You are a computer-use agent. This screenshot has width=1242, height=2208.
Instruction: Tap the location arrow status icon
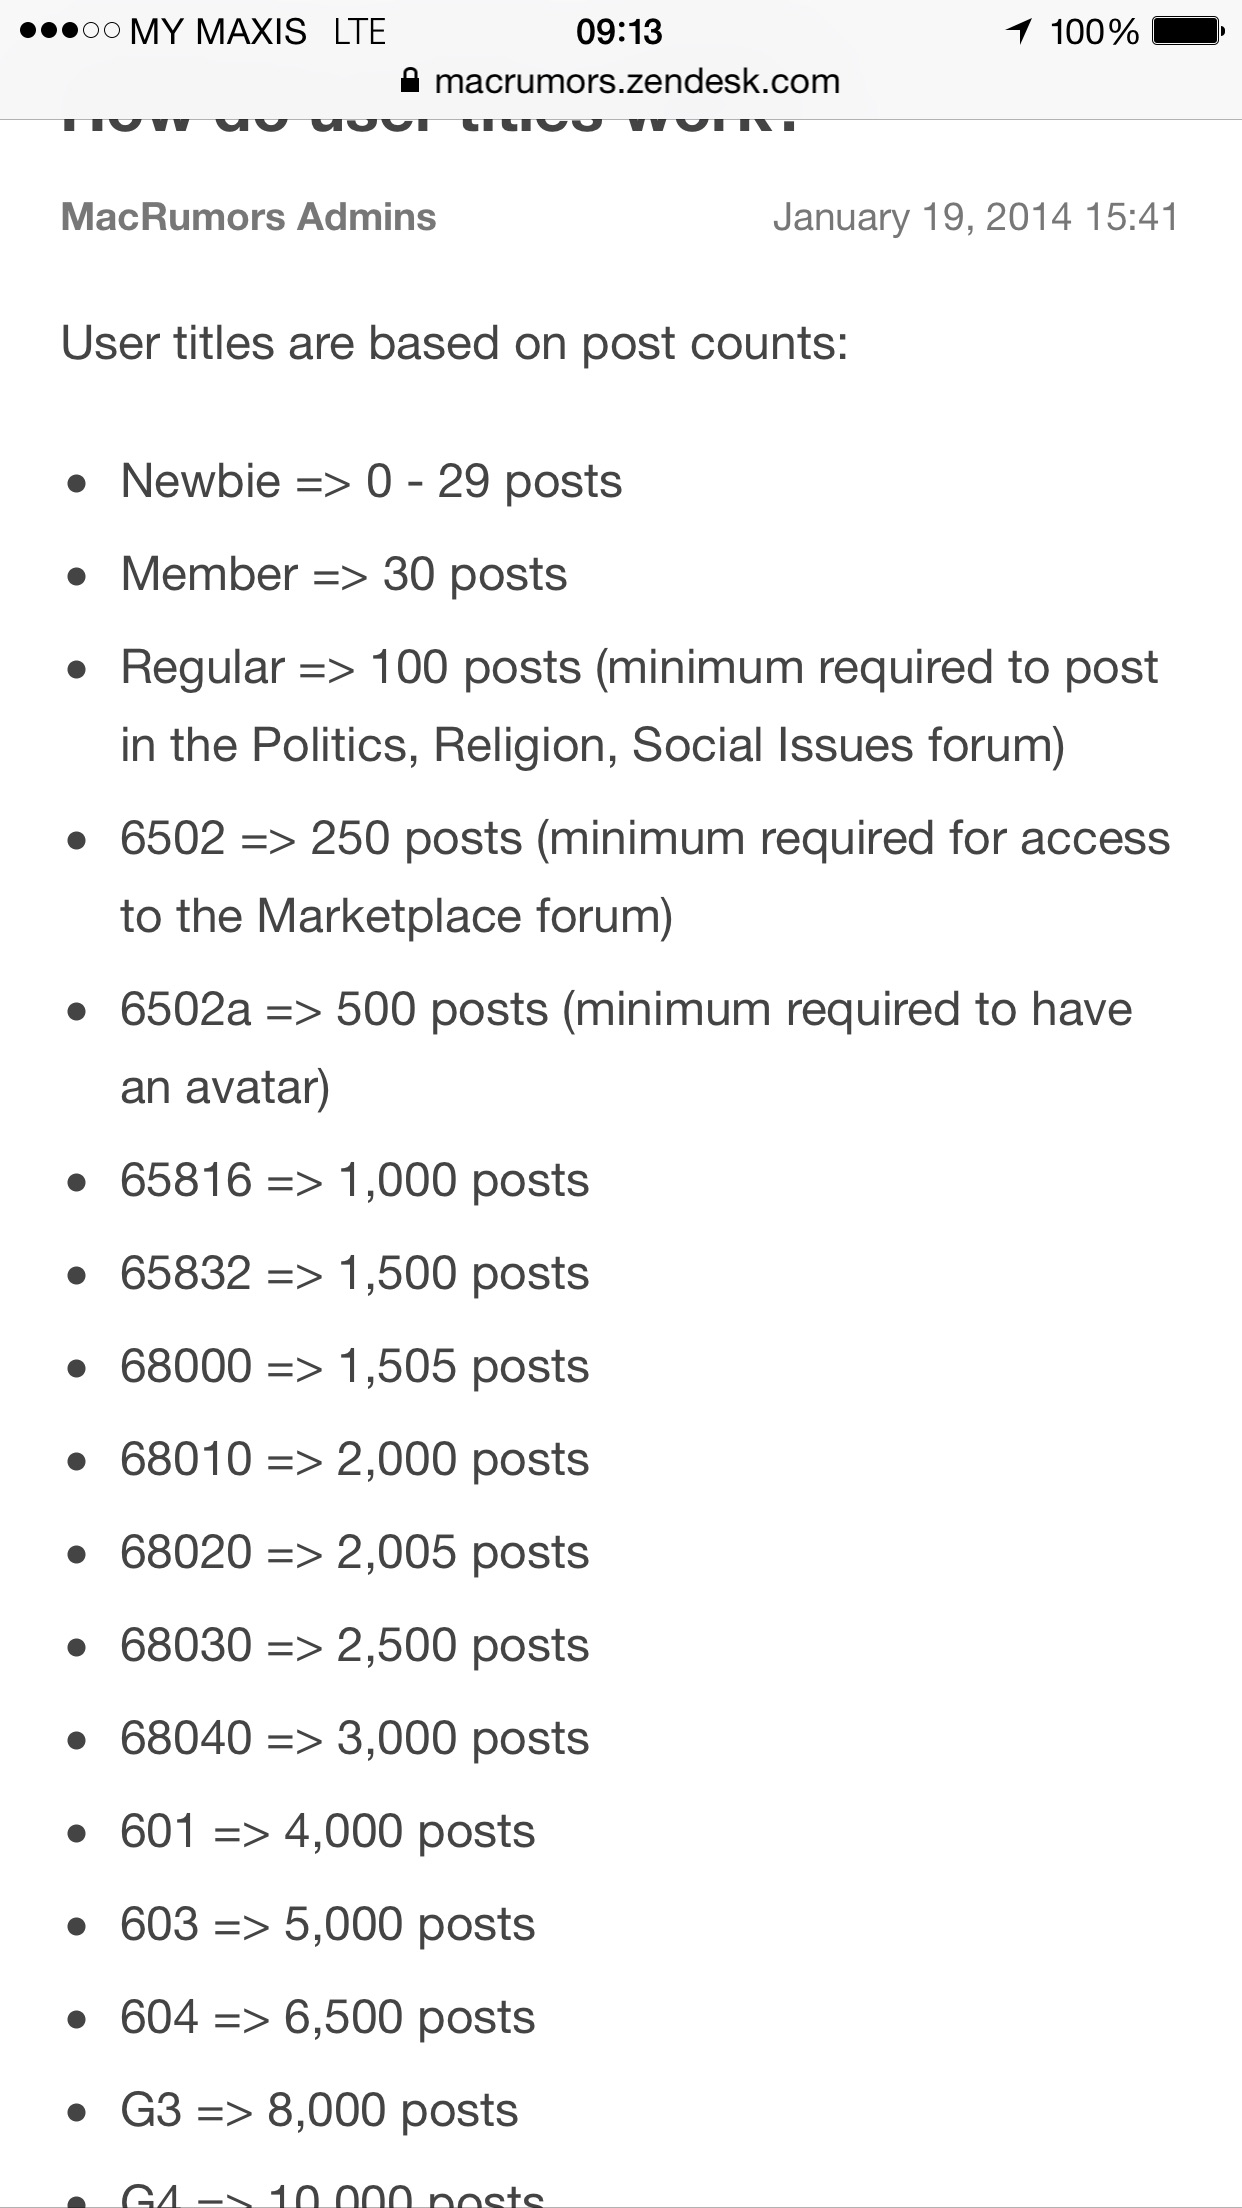click(x=1019, y=32)
